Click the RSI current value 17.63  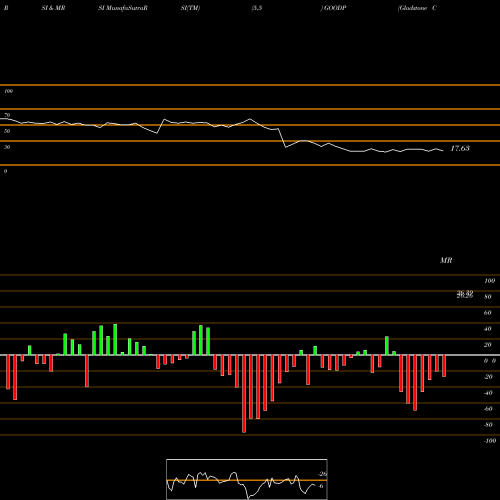point(460,148)
